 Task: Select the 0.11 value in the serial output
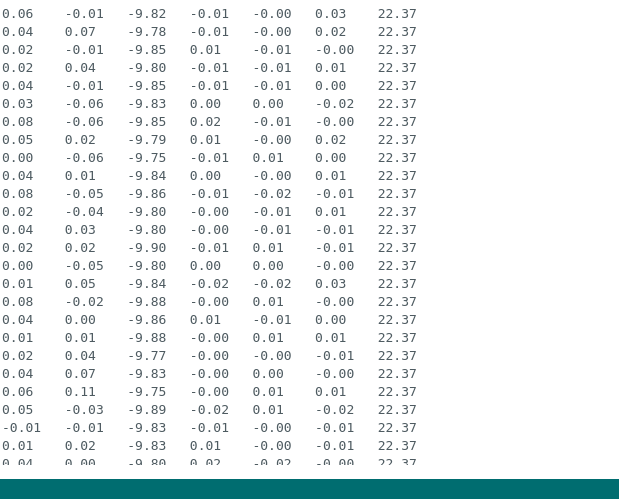pyautogui.click(x=80, y=392)
